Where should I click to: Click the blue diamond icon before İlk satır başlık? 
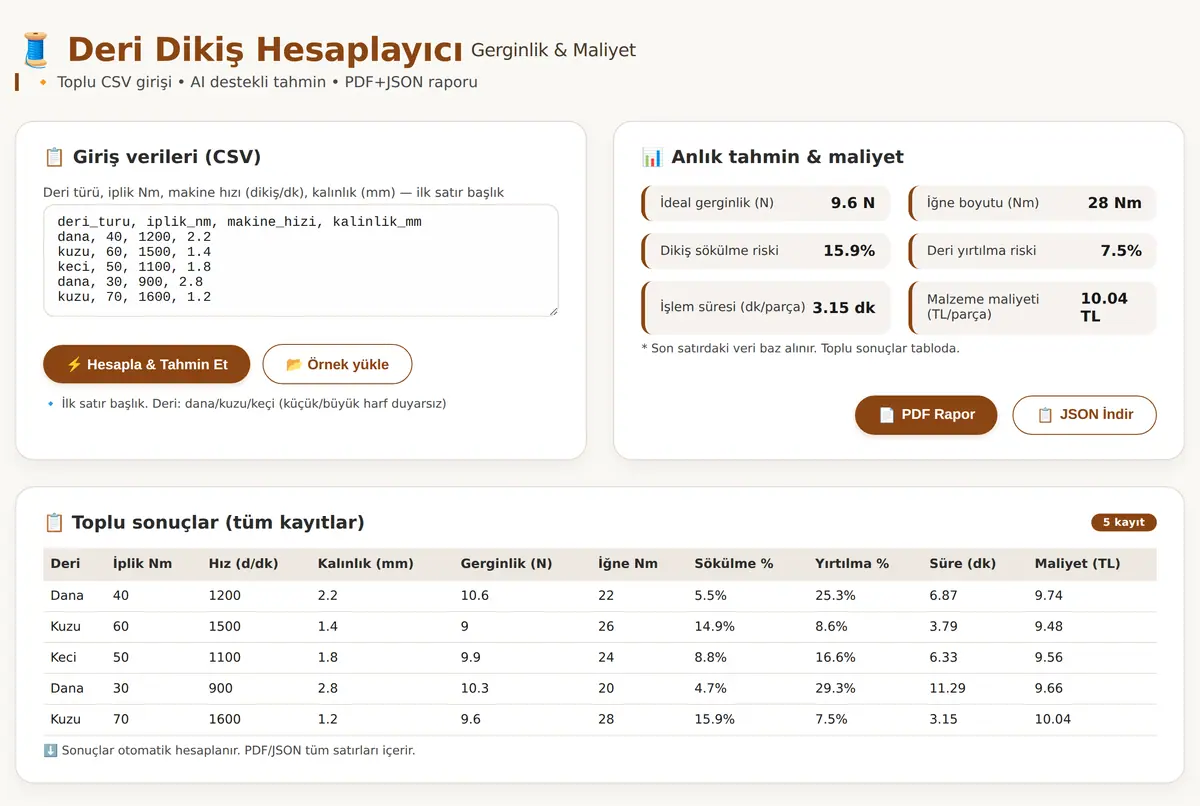[50, 404]
